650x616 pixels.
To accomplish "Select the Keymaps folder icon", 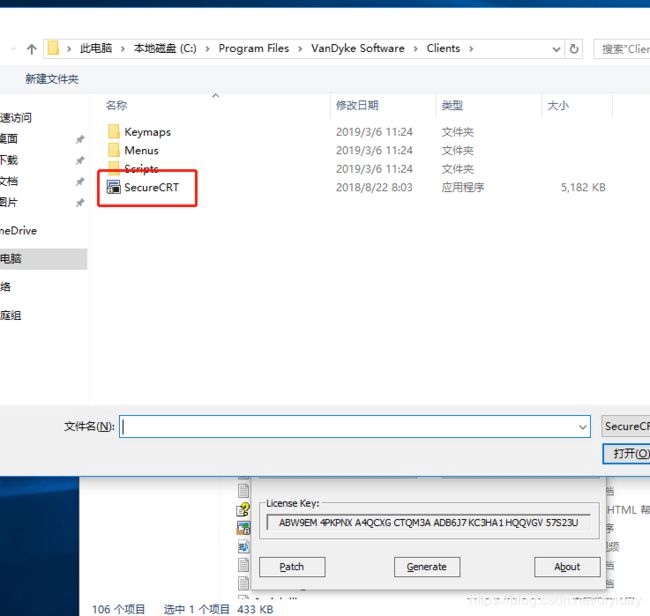I will pyautogui.click(x=114, y=131).
